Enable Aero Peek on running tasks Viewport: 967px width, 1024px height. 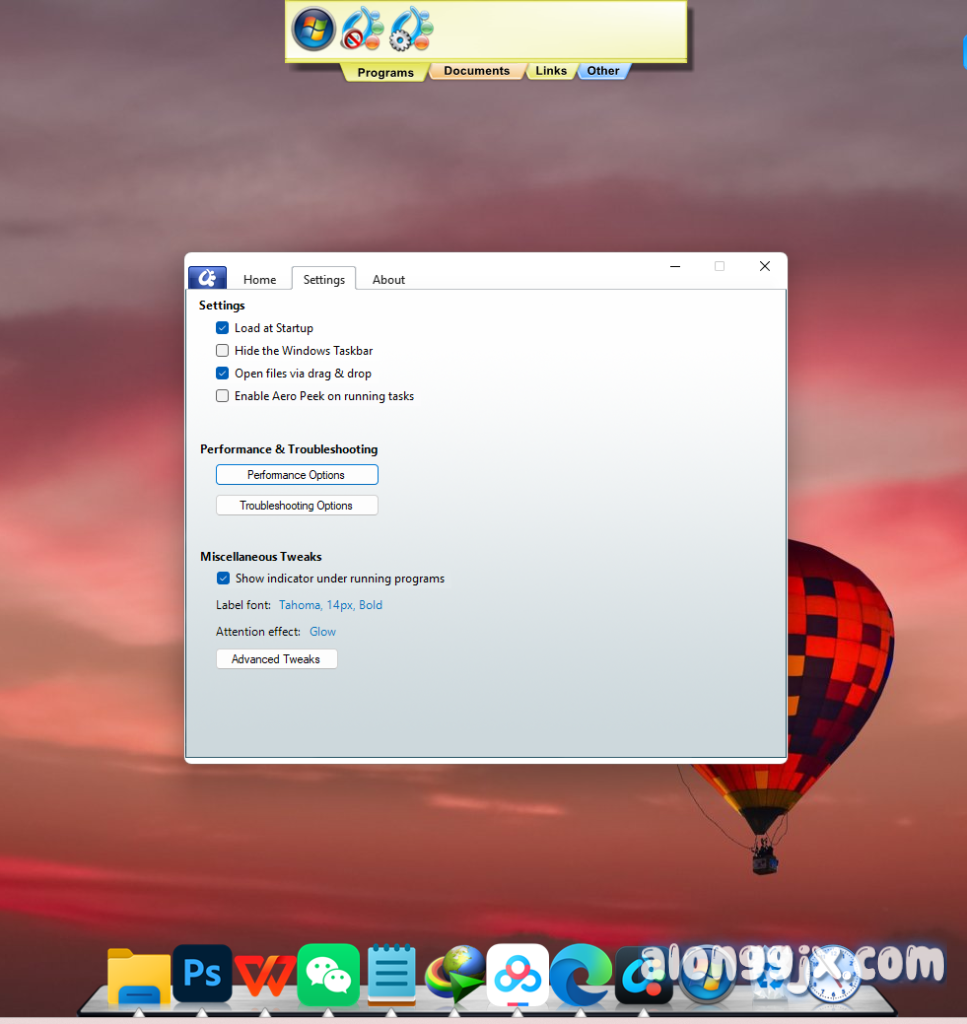(222, 396)
